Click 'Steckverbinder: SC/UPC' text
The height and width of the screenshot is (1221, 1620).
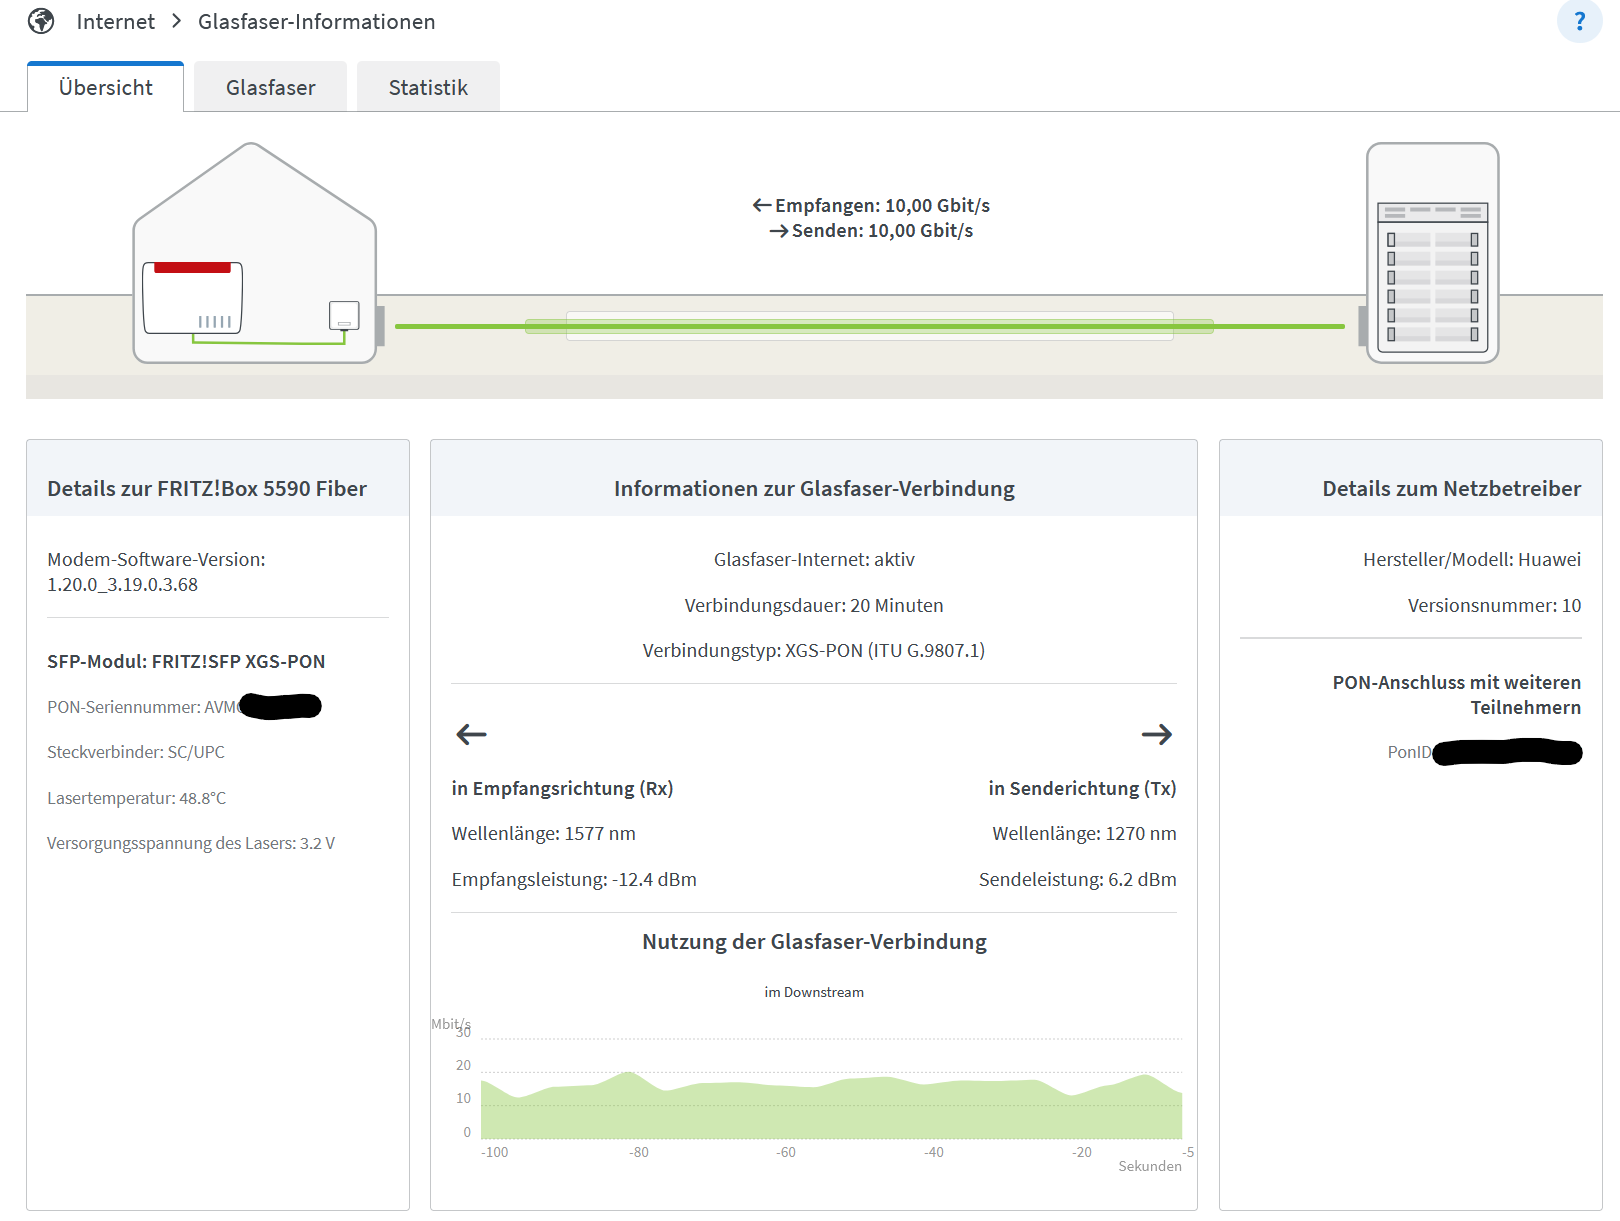pos(136,752)
